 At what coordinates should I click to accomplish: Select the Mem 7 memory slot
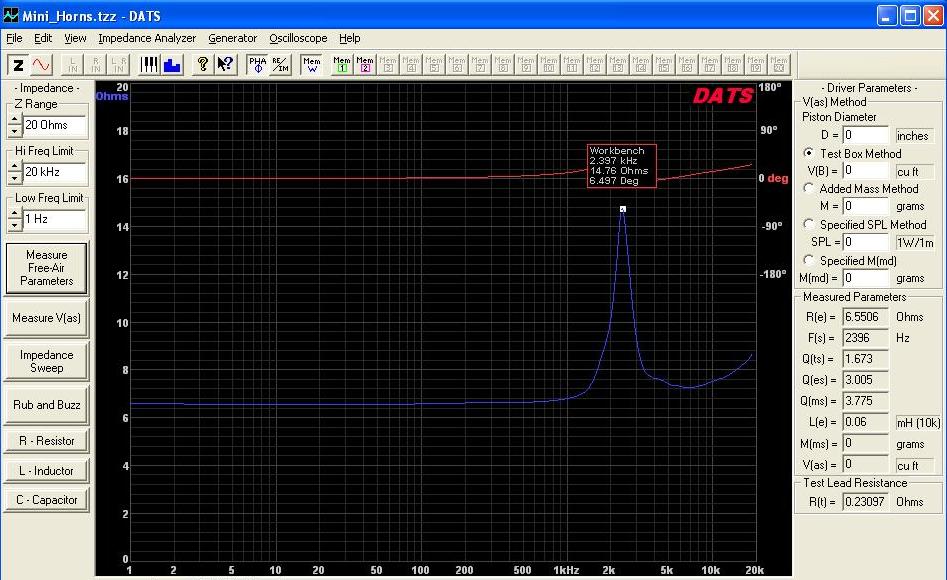point(480,65)
